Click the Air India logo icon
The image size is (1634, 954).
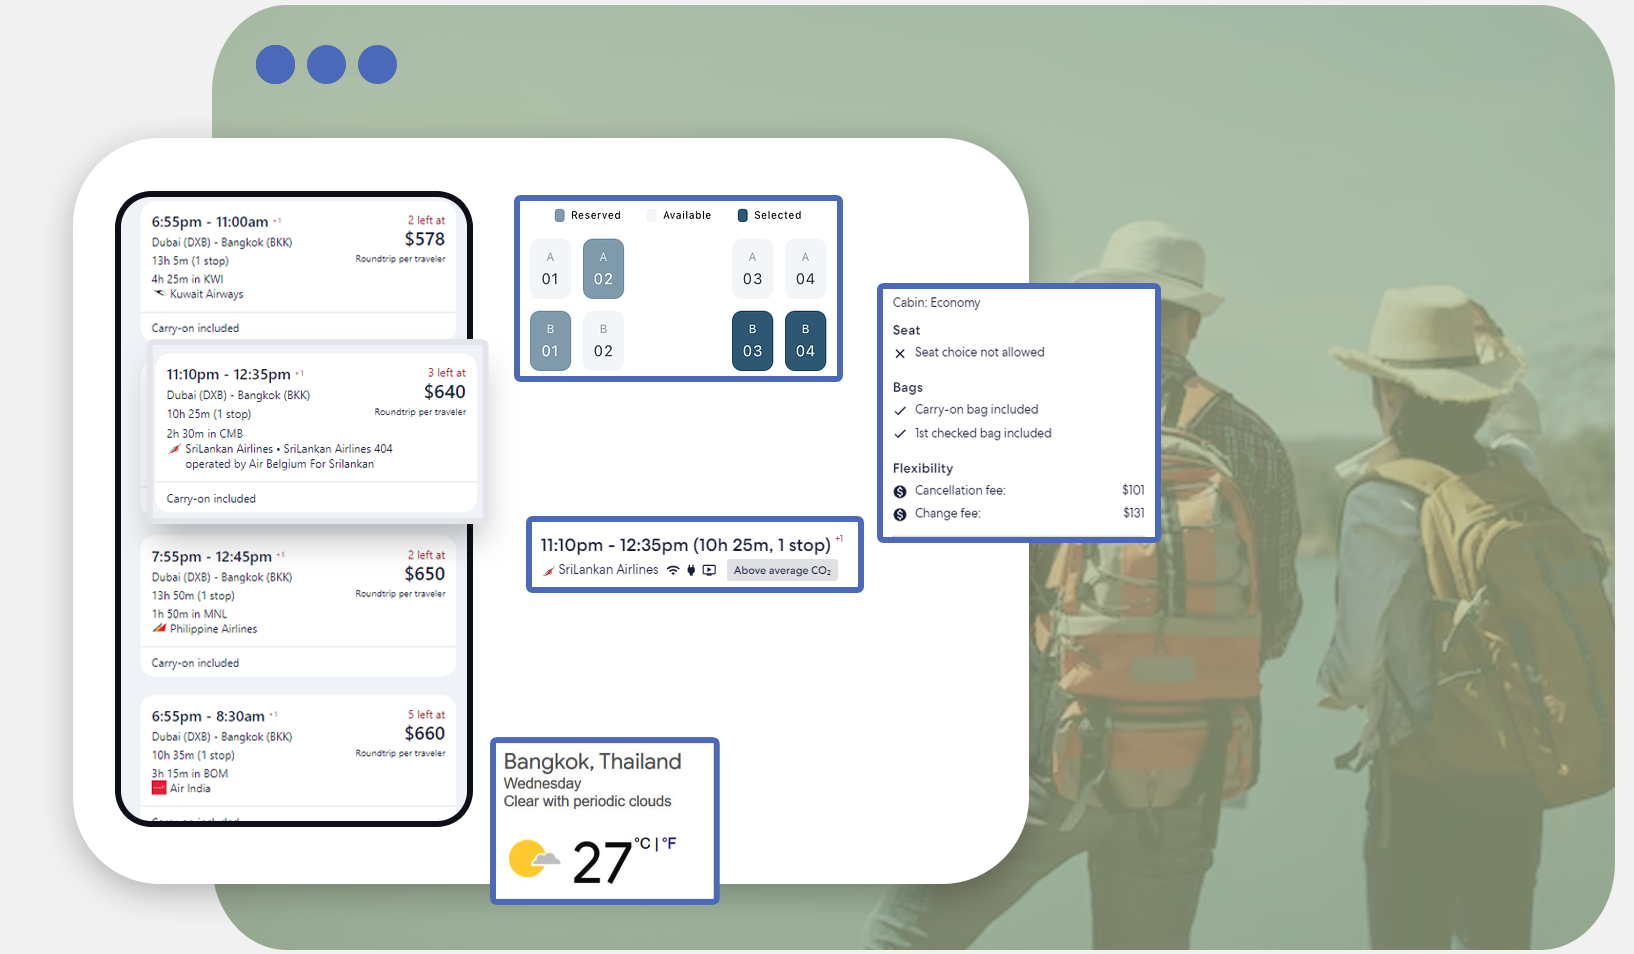(x=159, y=788)
